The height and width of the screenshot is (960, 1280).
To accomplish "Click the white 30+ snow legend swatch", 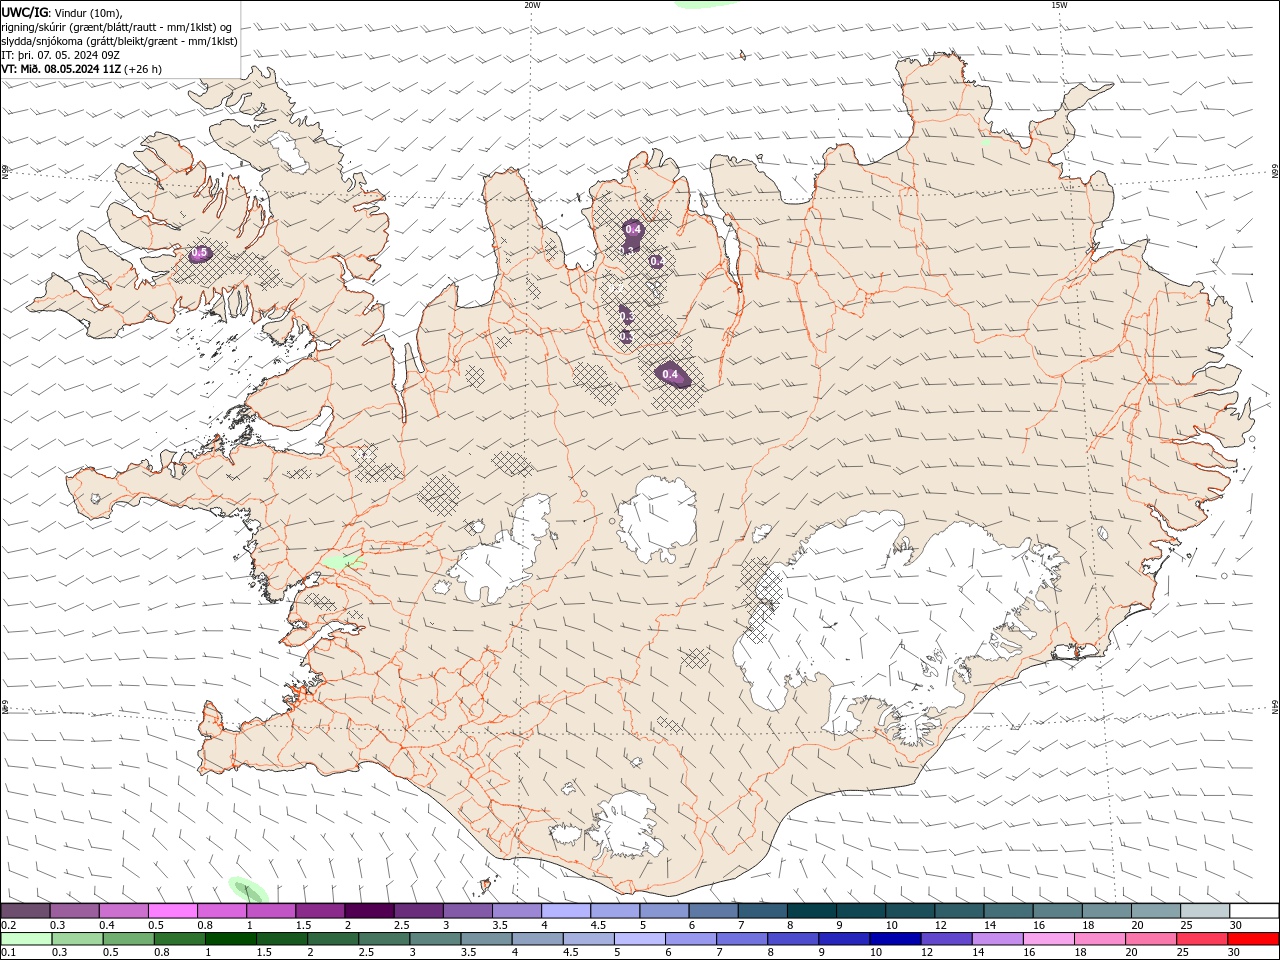I will coord(1254,911).
